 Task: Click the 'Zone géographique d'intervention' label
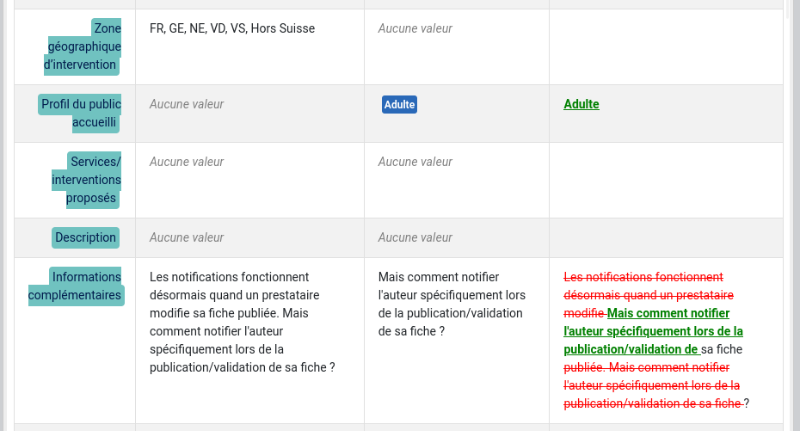82,46
